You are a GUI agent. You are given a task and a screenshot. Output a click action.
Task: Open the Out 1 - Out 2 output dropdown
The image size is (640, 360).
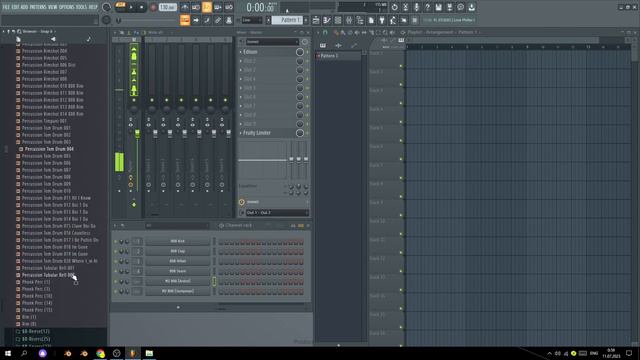tap(277, 213)
